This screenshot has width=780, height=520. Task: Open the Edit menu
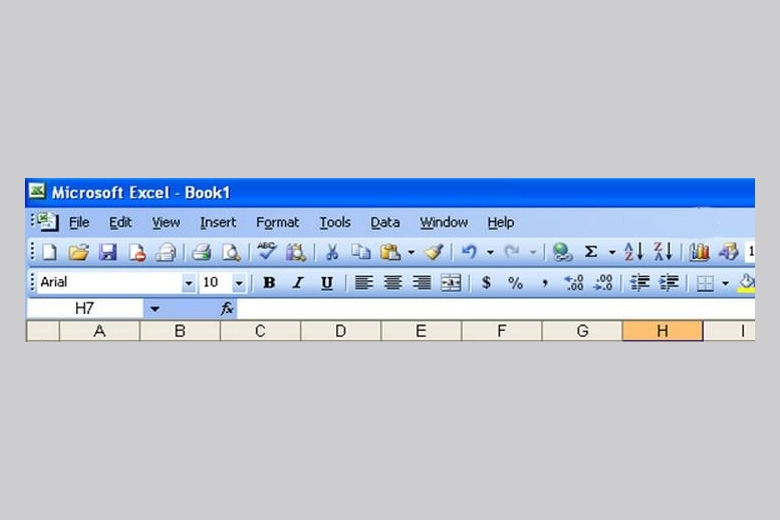(120, 222)
